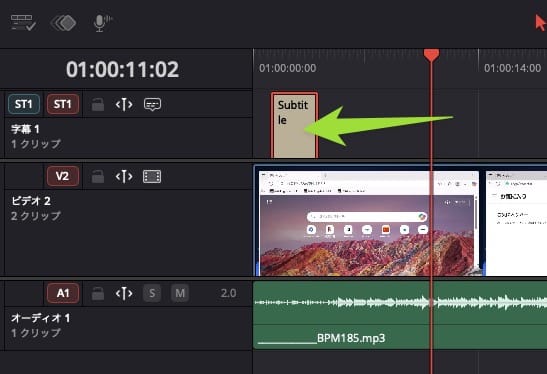
Task: Toggle the blue ST1 source selector
Action: click(x=24, y=104)
